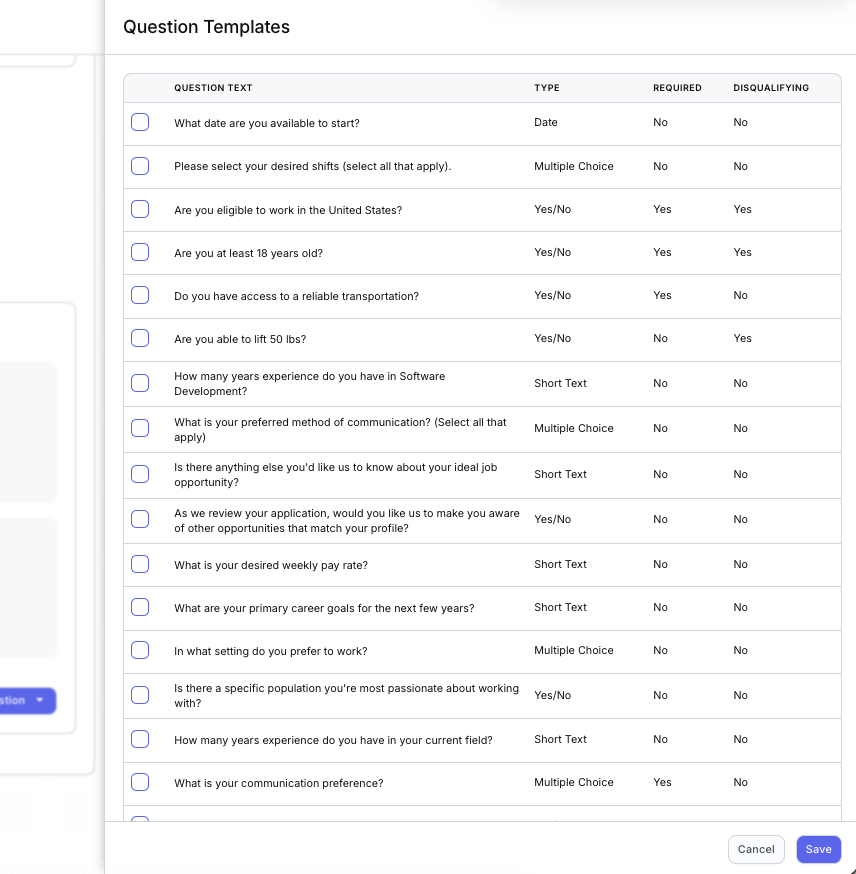Click the Save button
The image size is (856, 874).
818,849
